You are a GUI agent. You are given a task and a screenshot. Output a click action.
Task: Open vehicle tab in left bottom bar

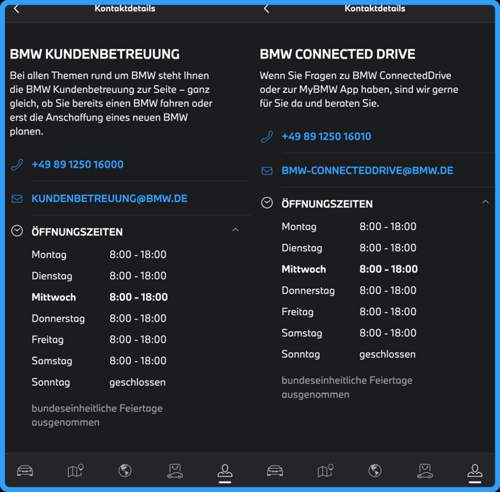pyautogui.click(x=25, y=471)
